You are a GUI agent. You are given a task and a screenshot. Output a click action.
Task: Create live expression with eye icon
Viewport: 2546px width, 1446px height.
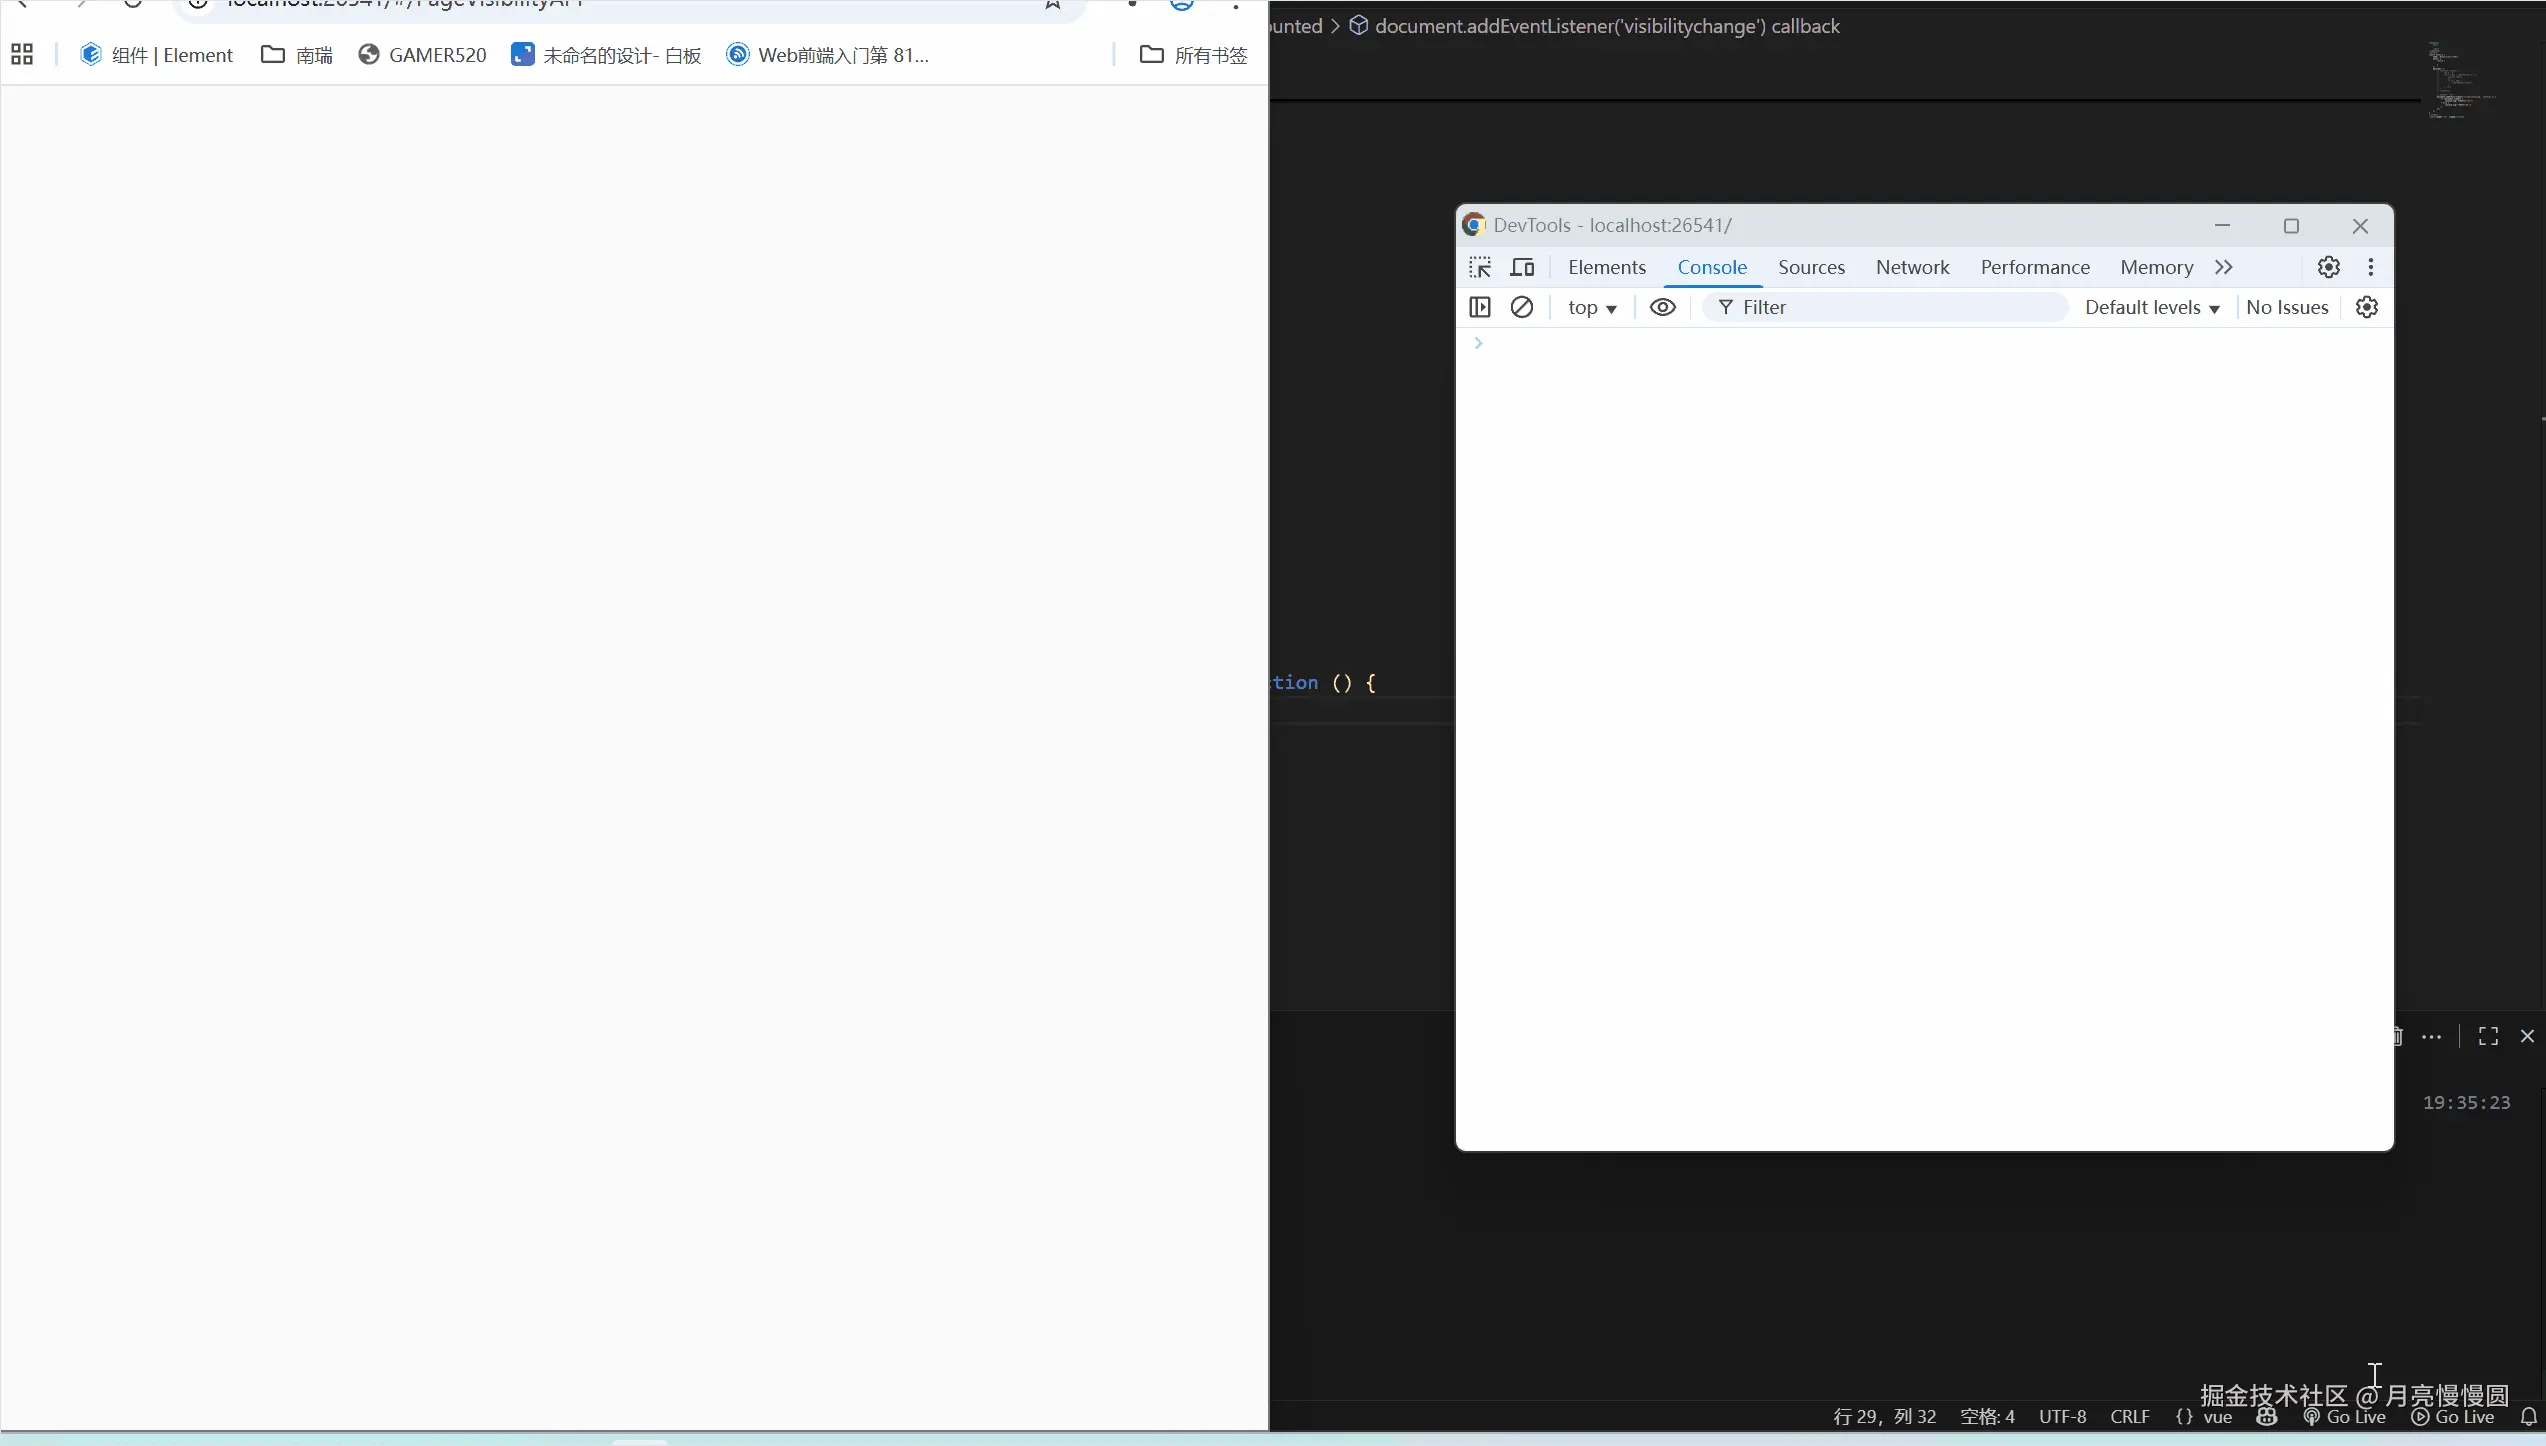coord(1663,307)
